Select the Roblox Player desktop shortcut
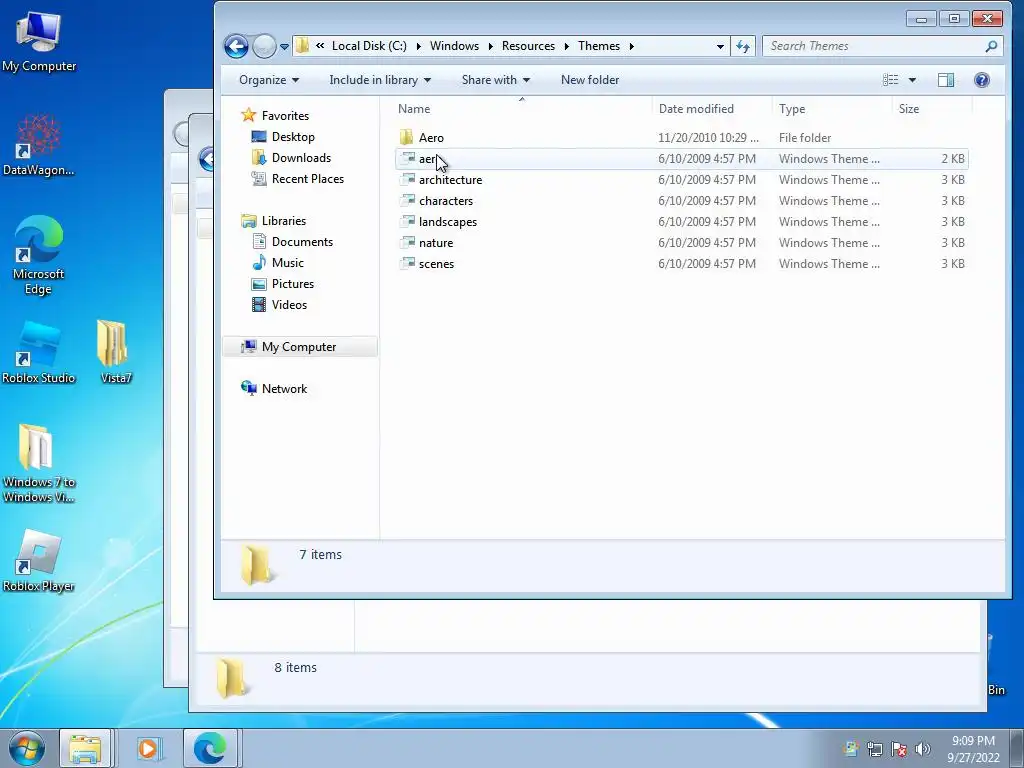 [39, 562]
